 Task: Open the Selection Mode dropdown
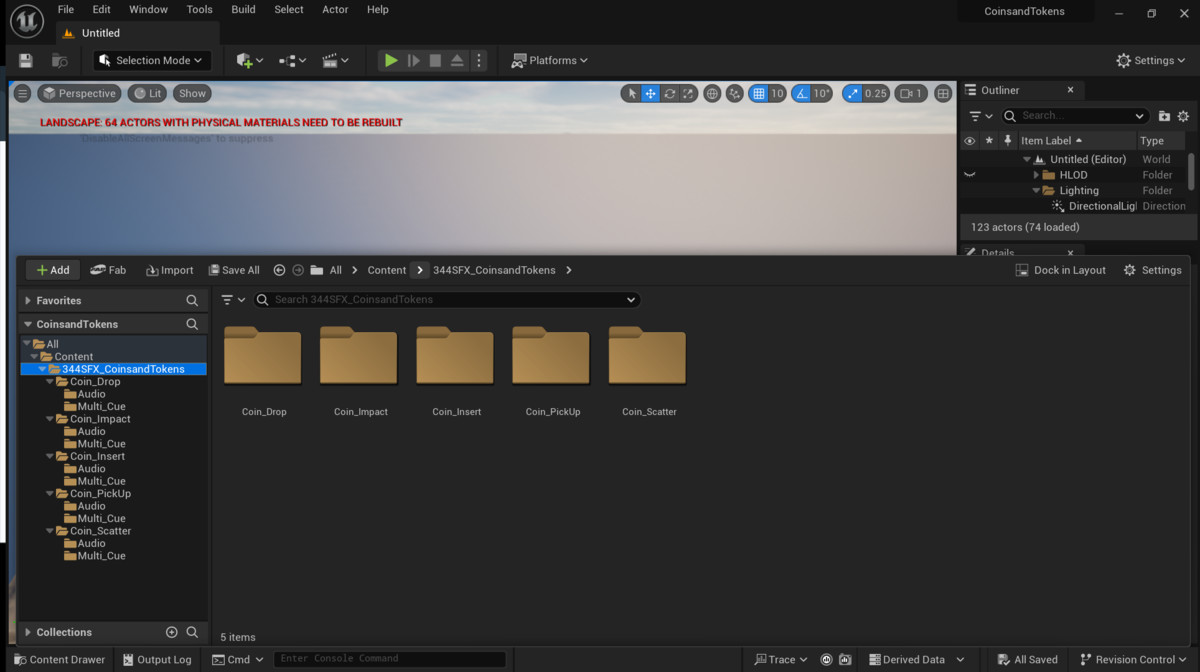(x=152, y=61)
